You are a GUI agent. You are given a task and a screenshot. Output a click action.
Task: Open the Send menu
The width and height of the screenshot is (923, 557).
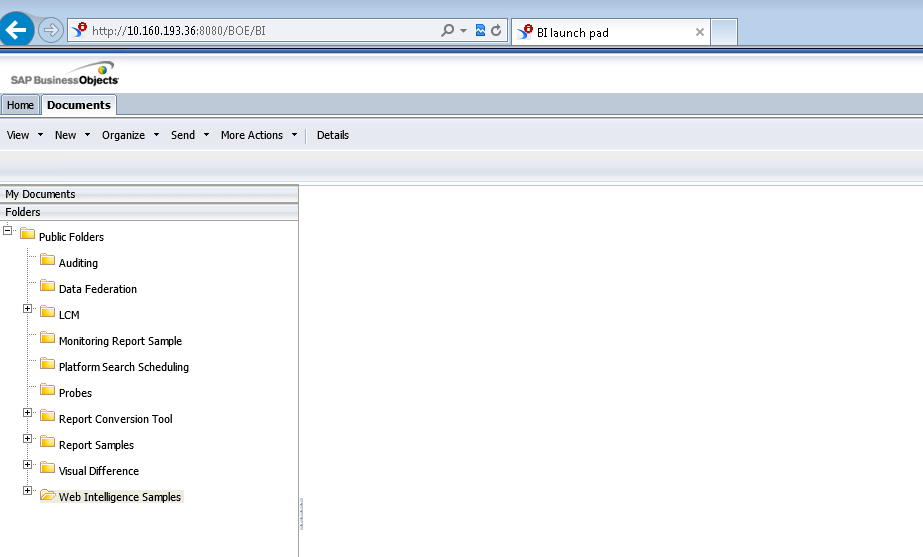pyautogui.click(x=183, y=135)
